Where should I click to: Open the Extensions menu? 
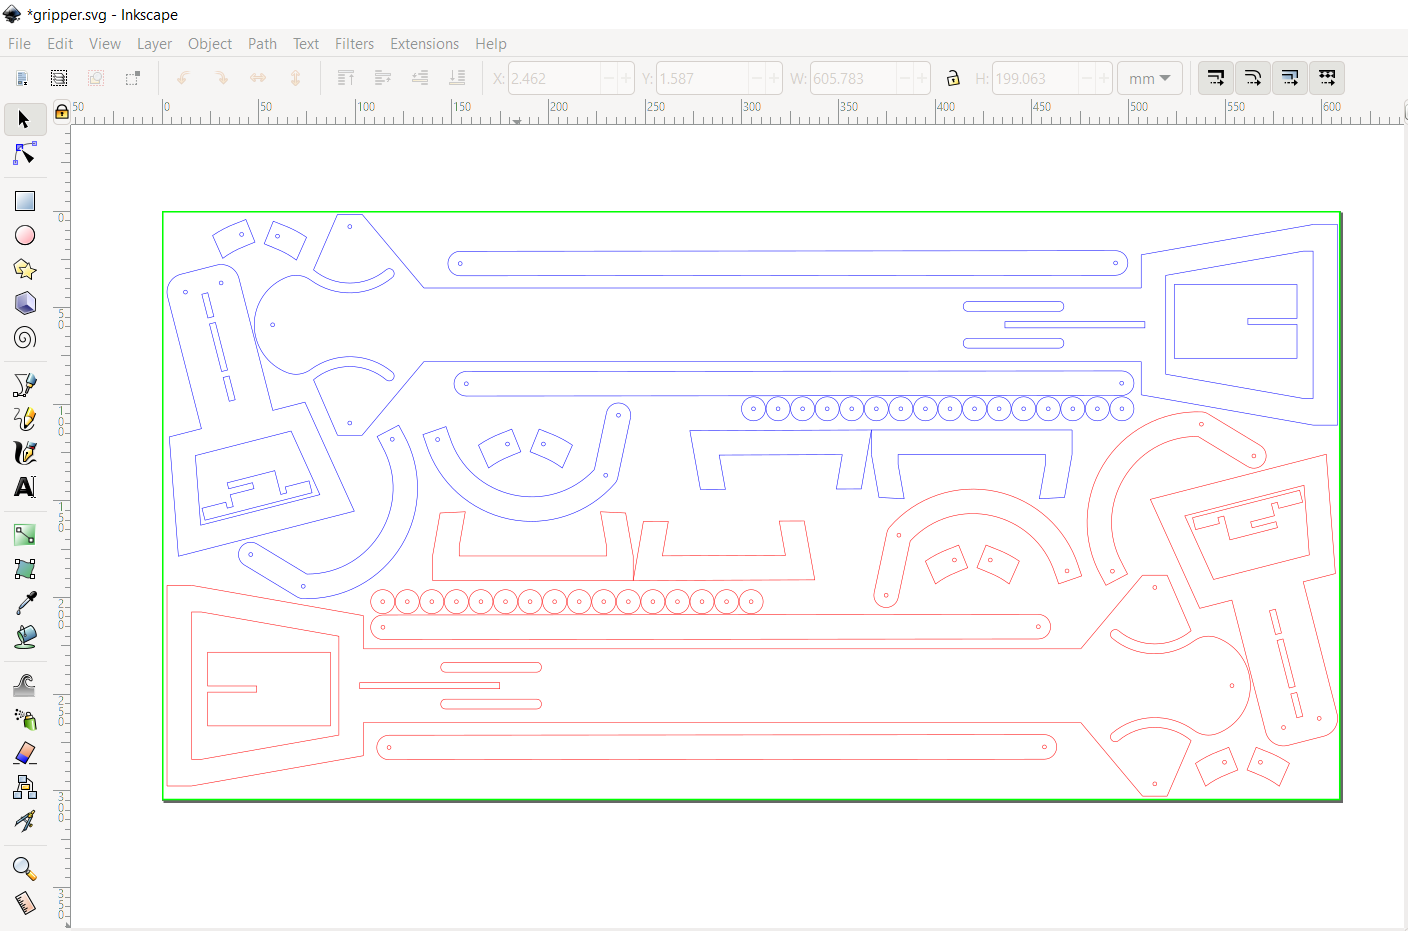[x=424, y=43]
